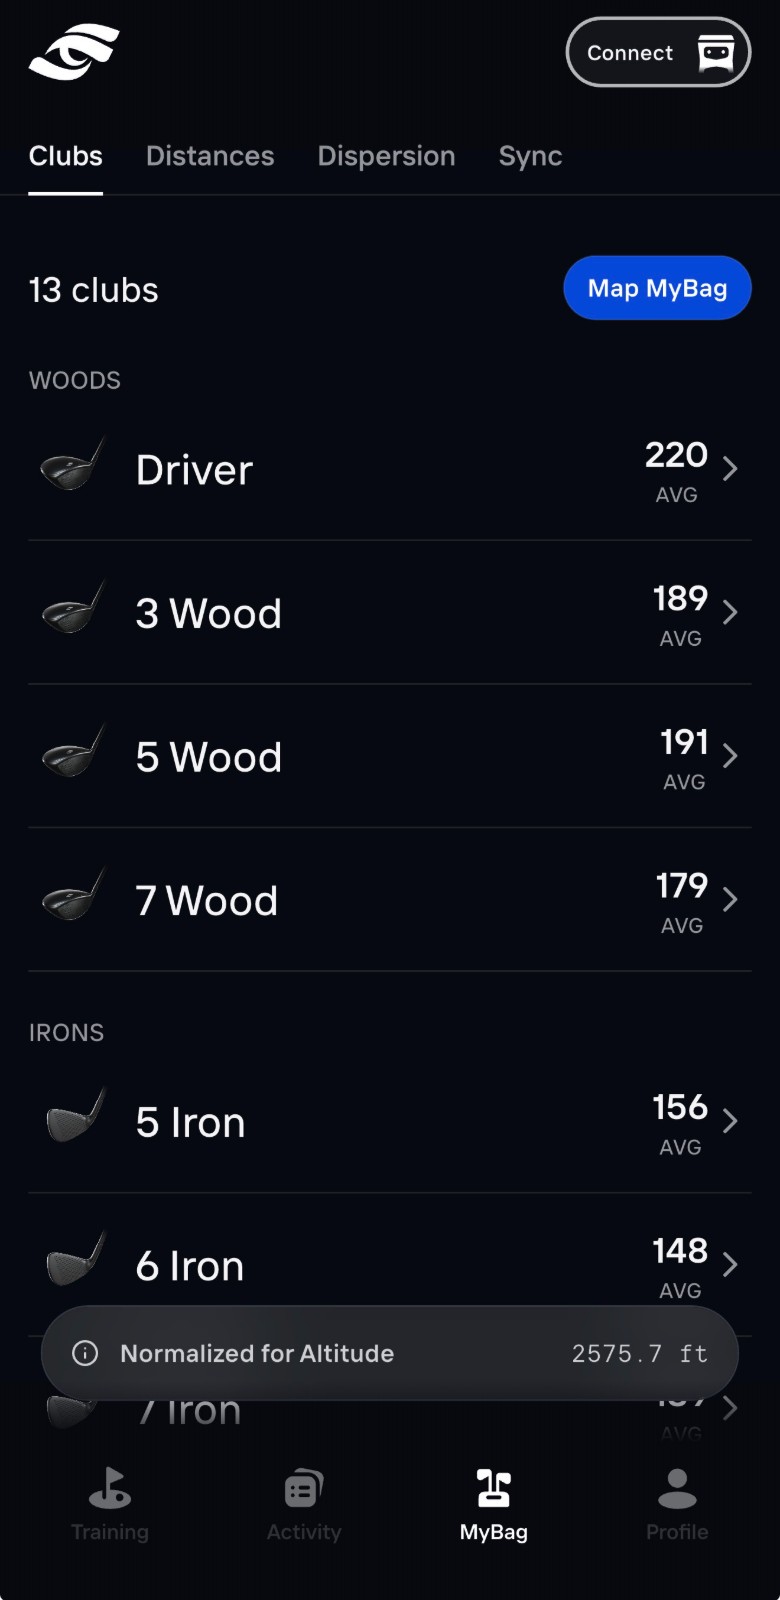Click the Map MyBag button
Image resolution: width=780 pixels, height=1600 pixels.
[657, 288]
